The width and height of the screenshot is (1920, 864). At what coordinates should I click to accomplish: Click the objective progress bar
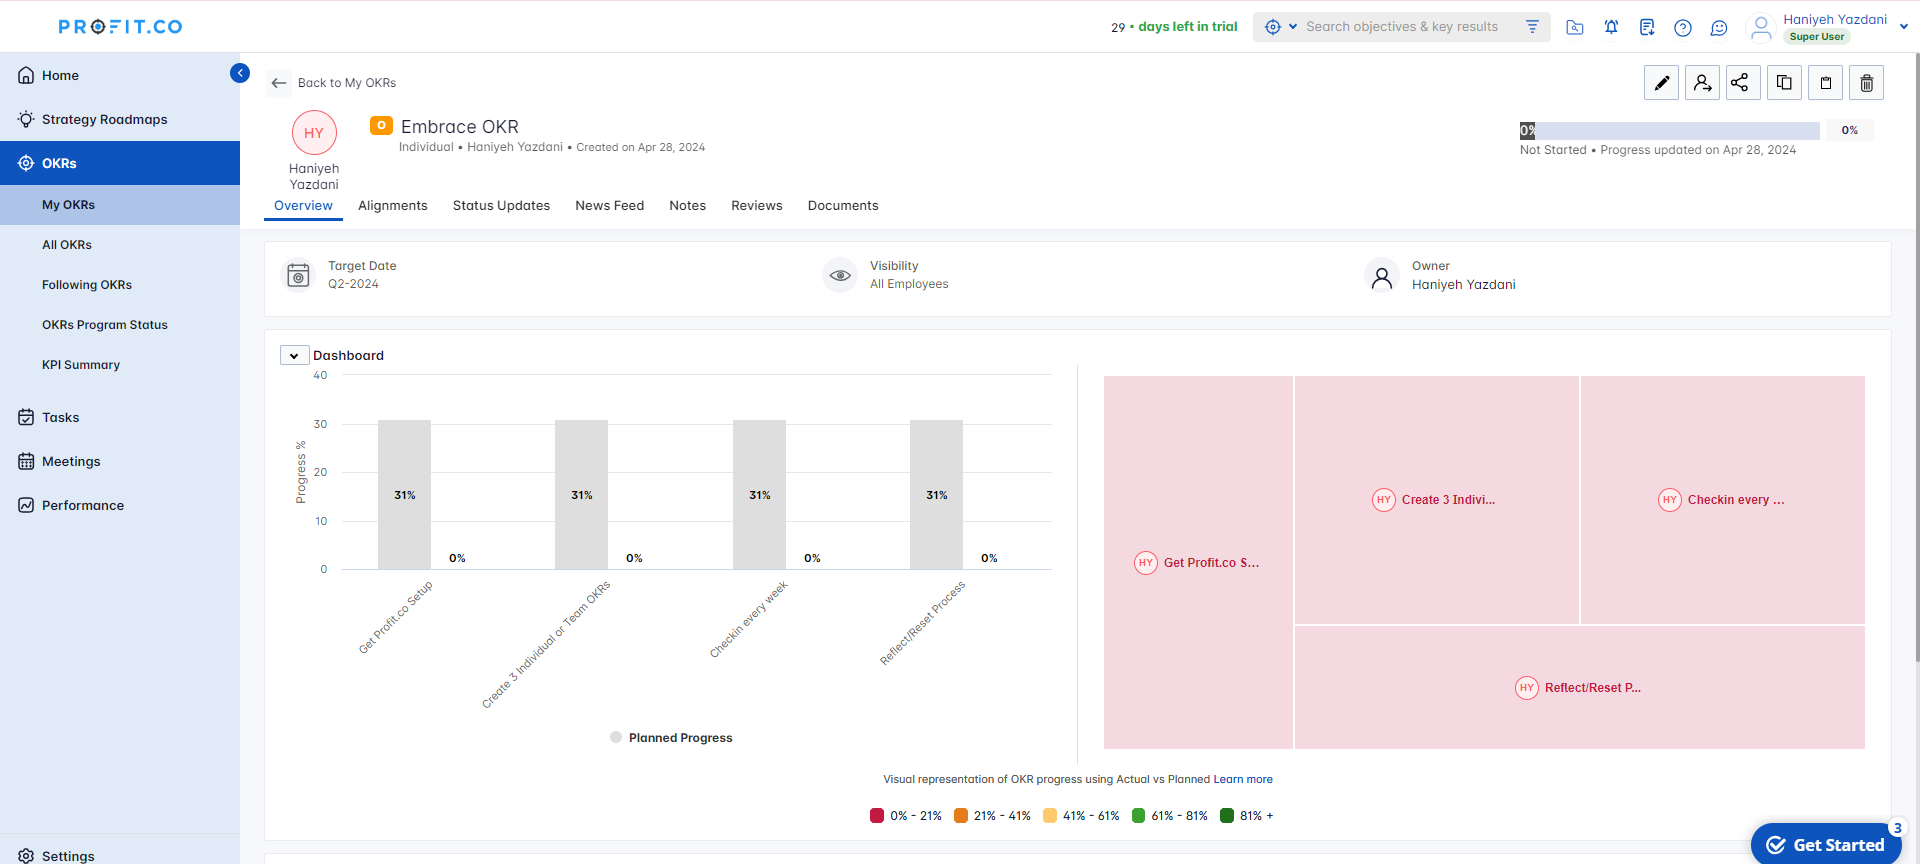1669,131
